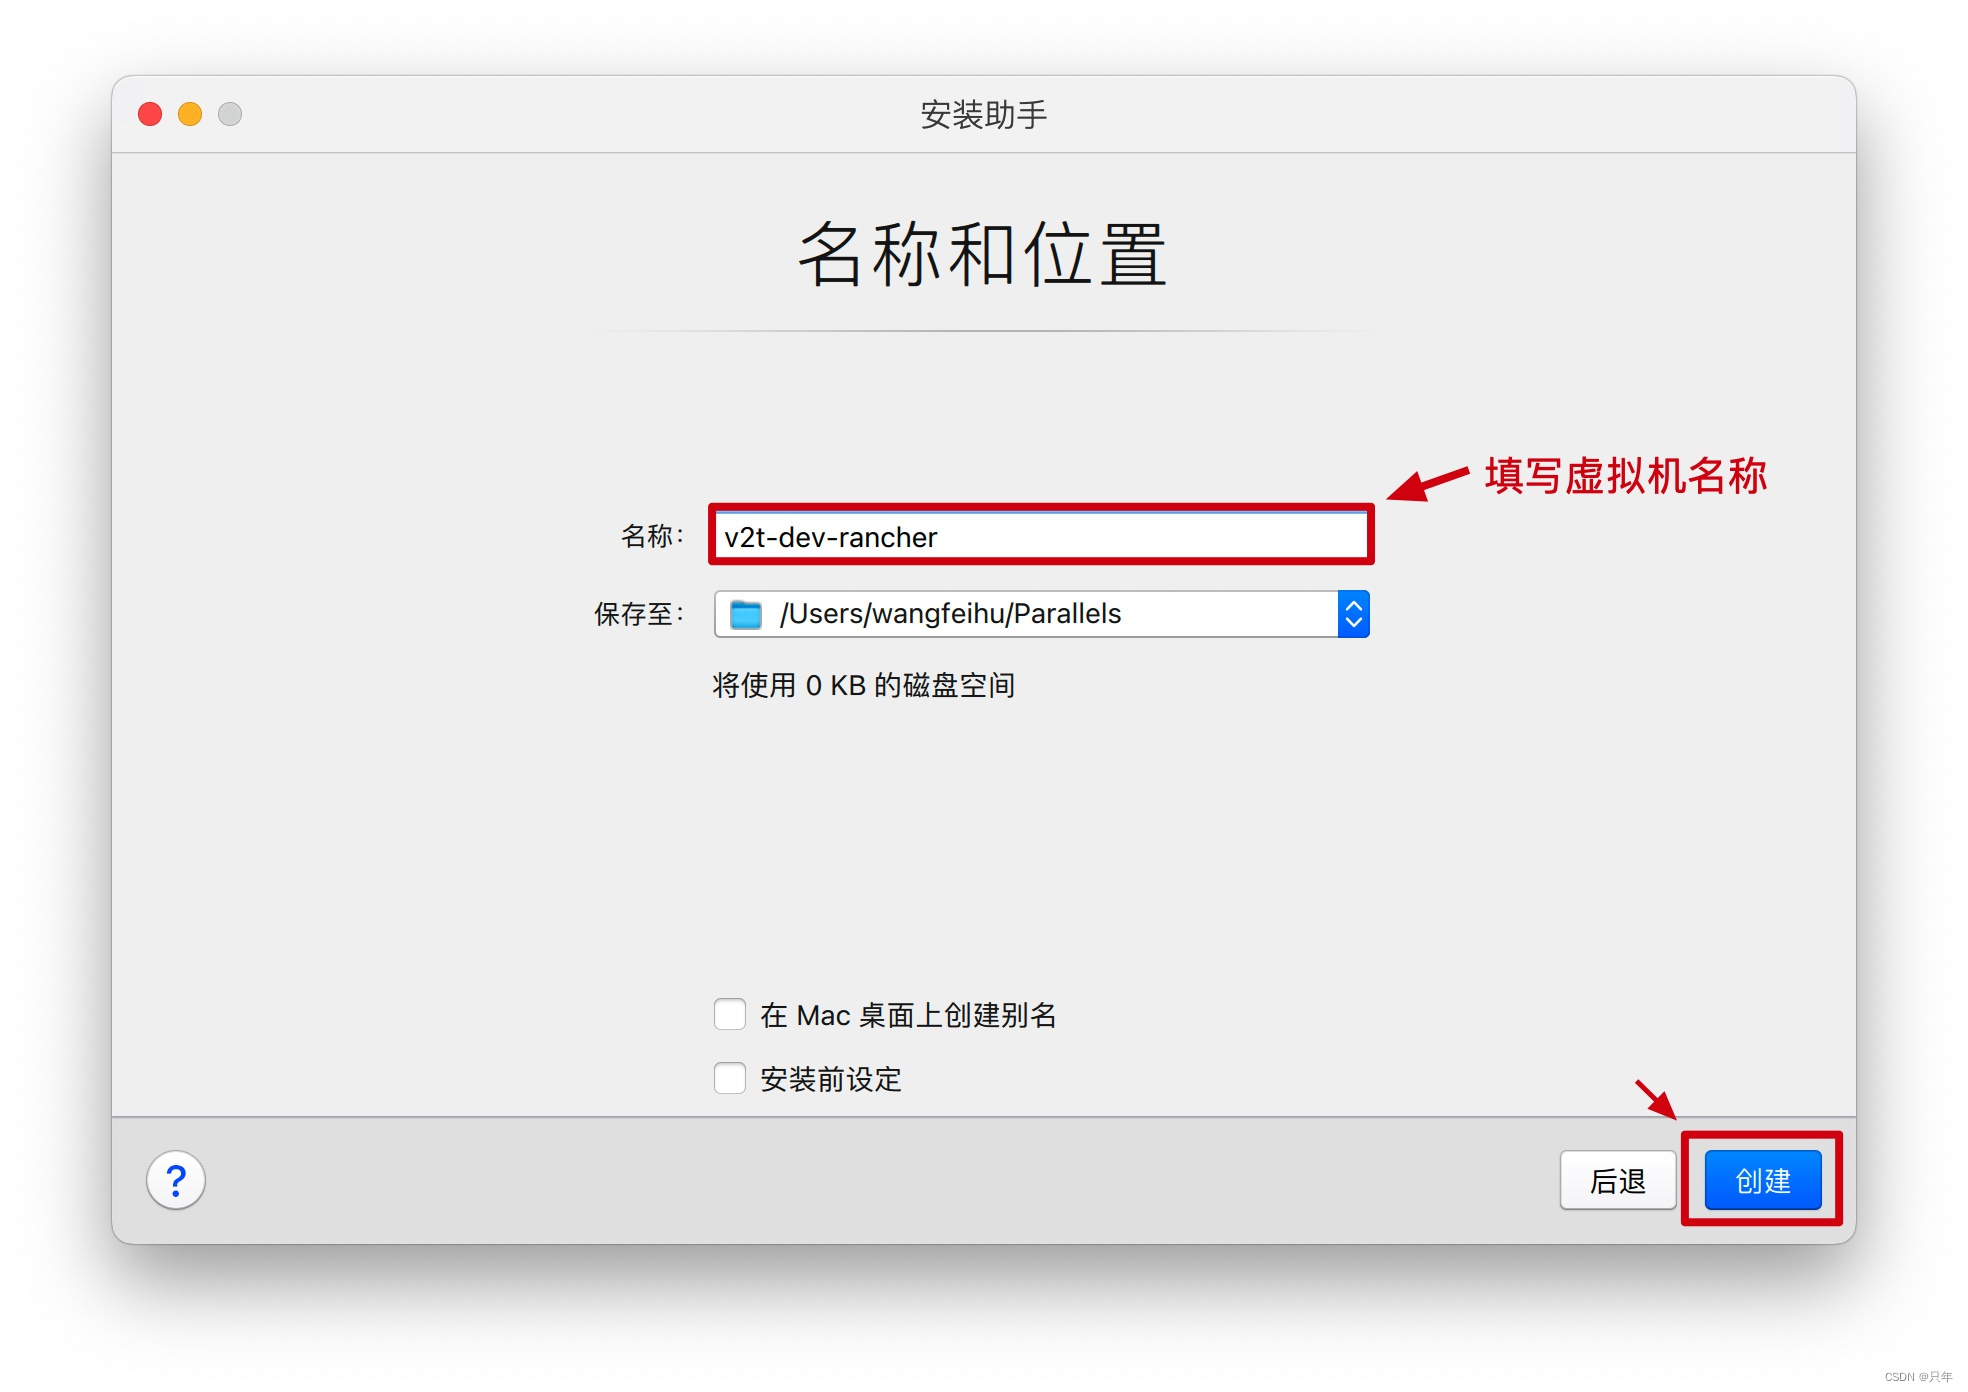Open help with the question mark icon
This screenshot has height=1392, width=1968.
click(176, 1180)
